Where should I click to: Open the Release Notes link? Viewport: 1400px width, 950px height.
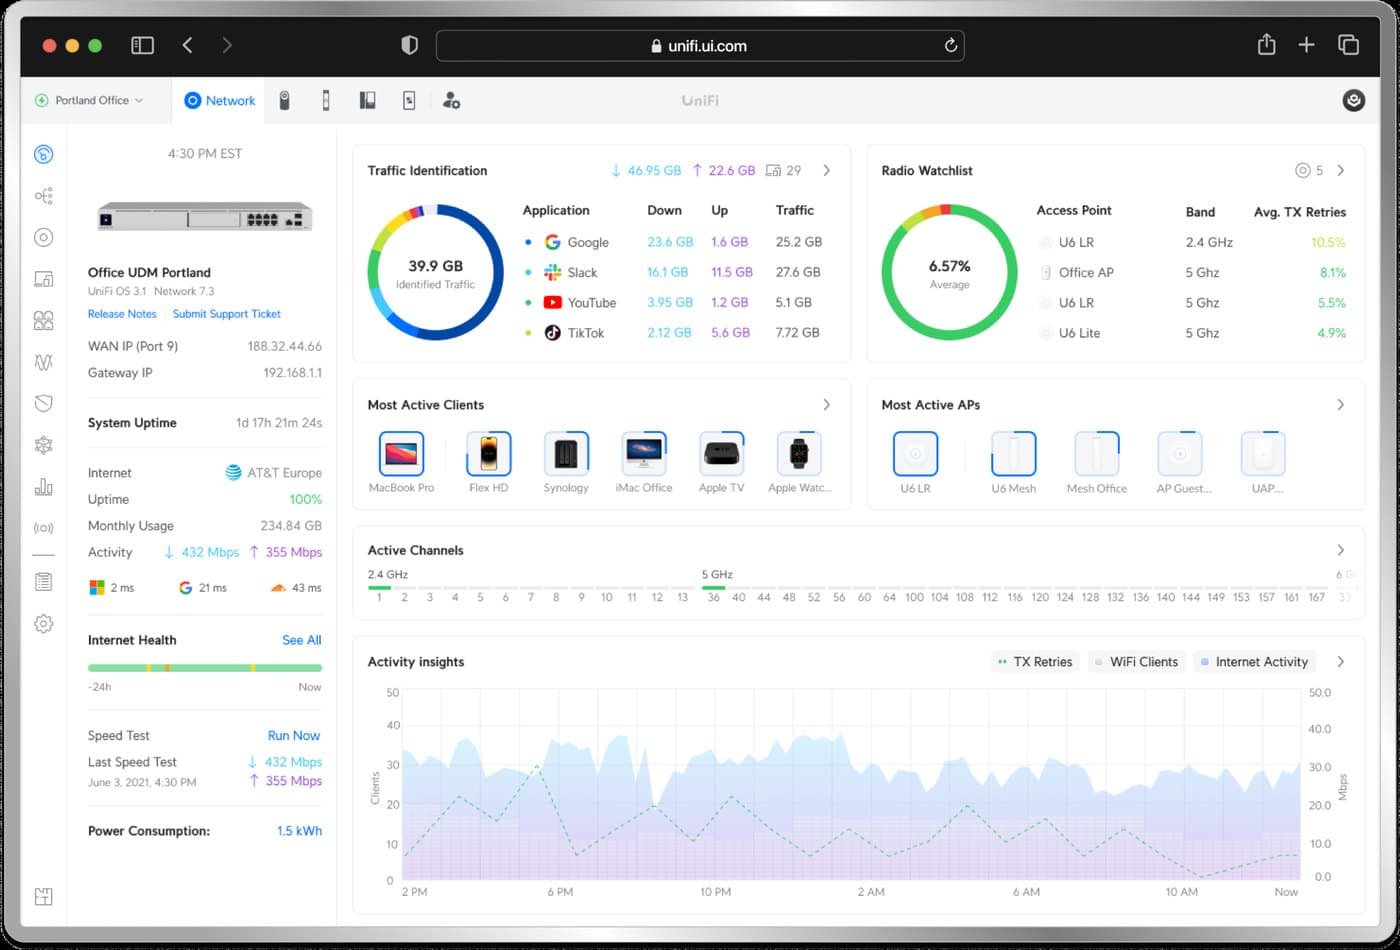click(x=122, y=314)
